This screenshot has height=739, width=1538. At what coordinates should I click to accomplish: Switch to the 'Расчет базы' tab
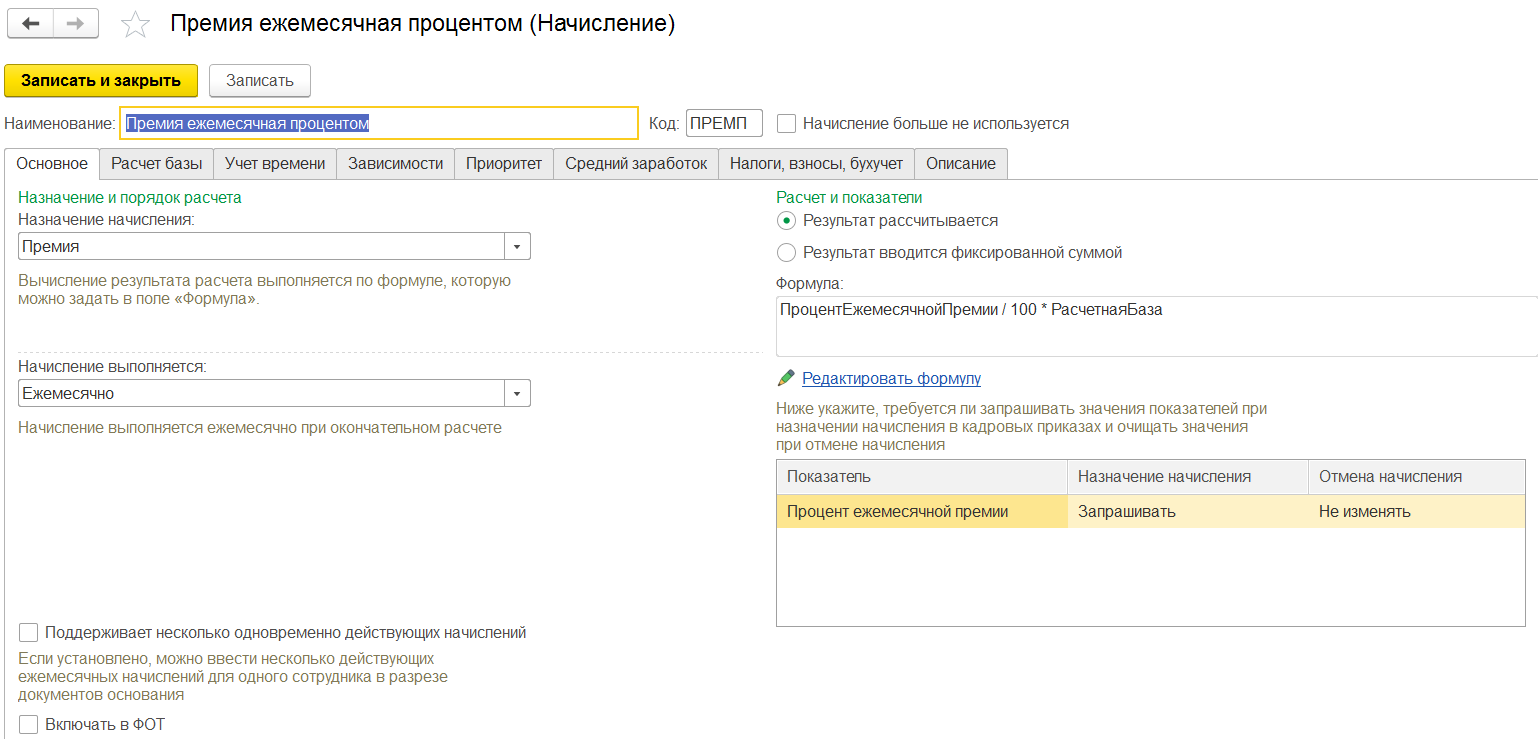pyautogui.click(x=156, y=164)
